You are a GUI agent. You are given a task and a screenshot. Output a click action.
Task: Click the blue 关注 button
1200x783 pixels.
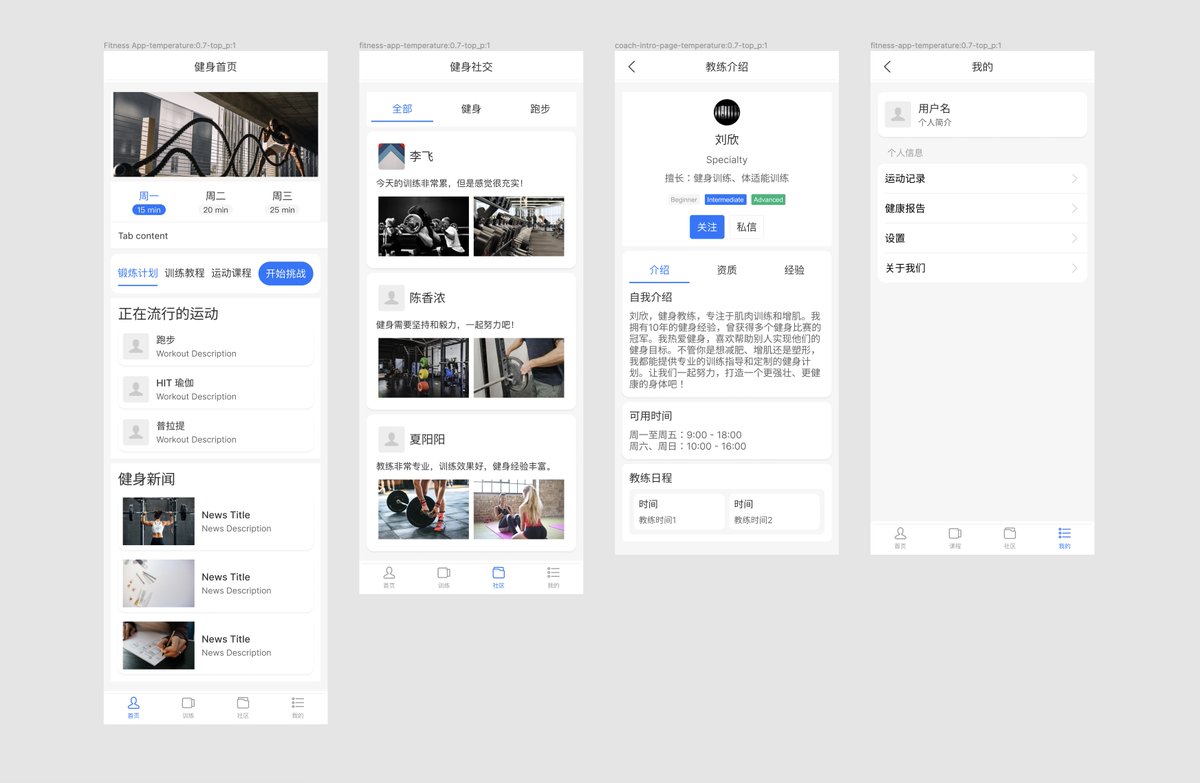coord(707,227)
